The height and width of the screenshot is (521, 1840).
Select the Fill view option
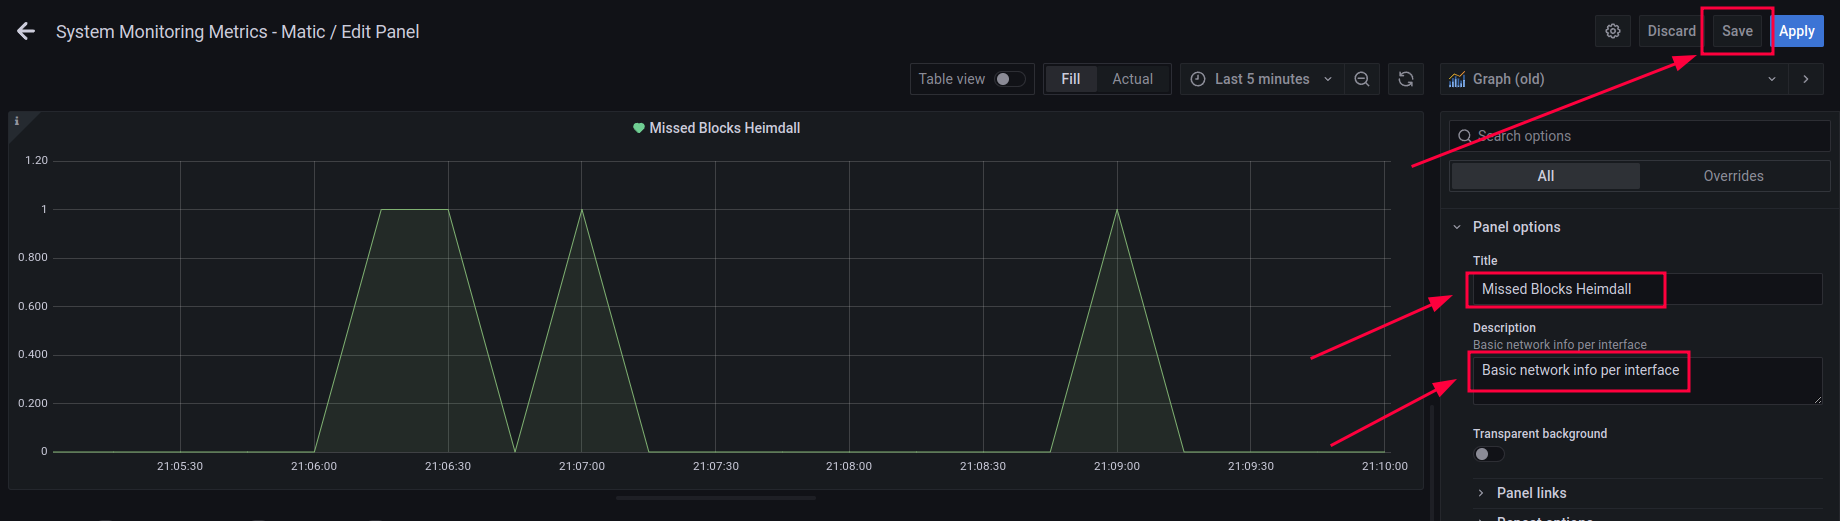click(x=1070, y=79)
